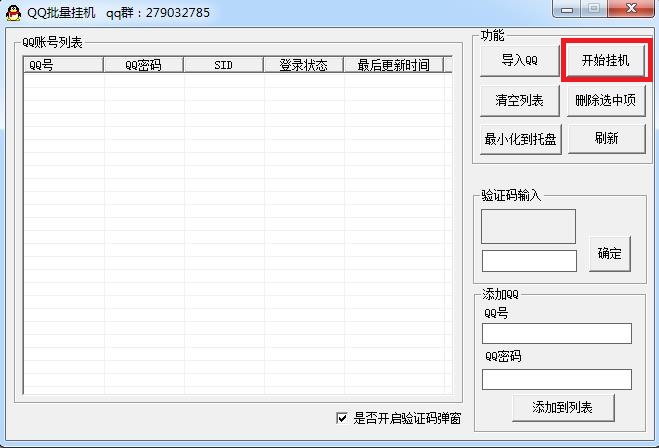Click the window title QQ批量挂机
The width and height of the screenshot is (659, 448).
click(x=61, y=13)
